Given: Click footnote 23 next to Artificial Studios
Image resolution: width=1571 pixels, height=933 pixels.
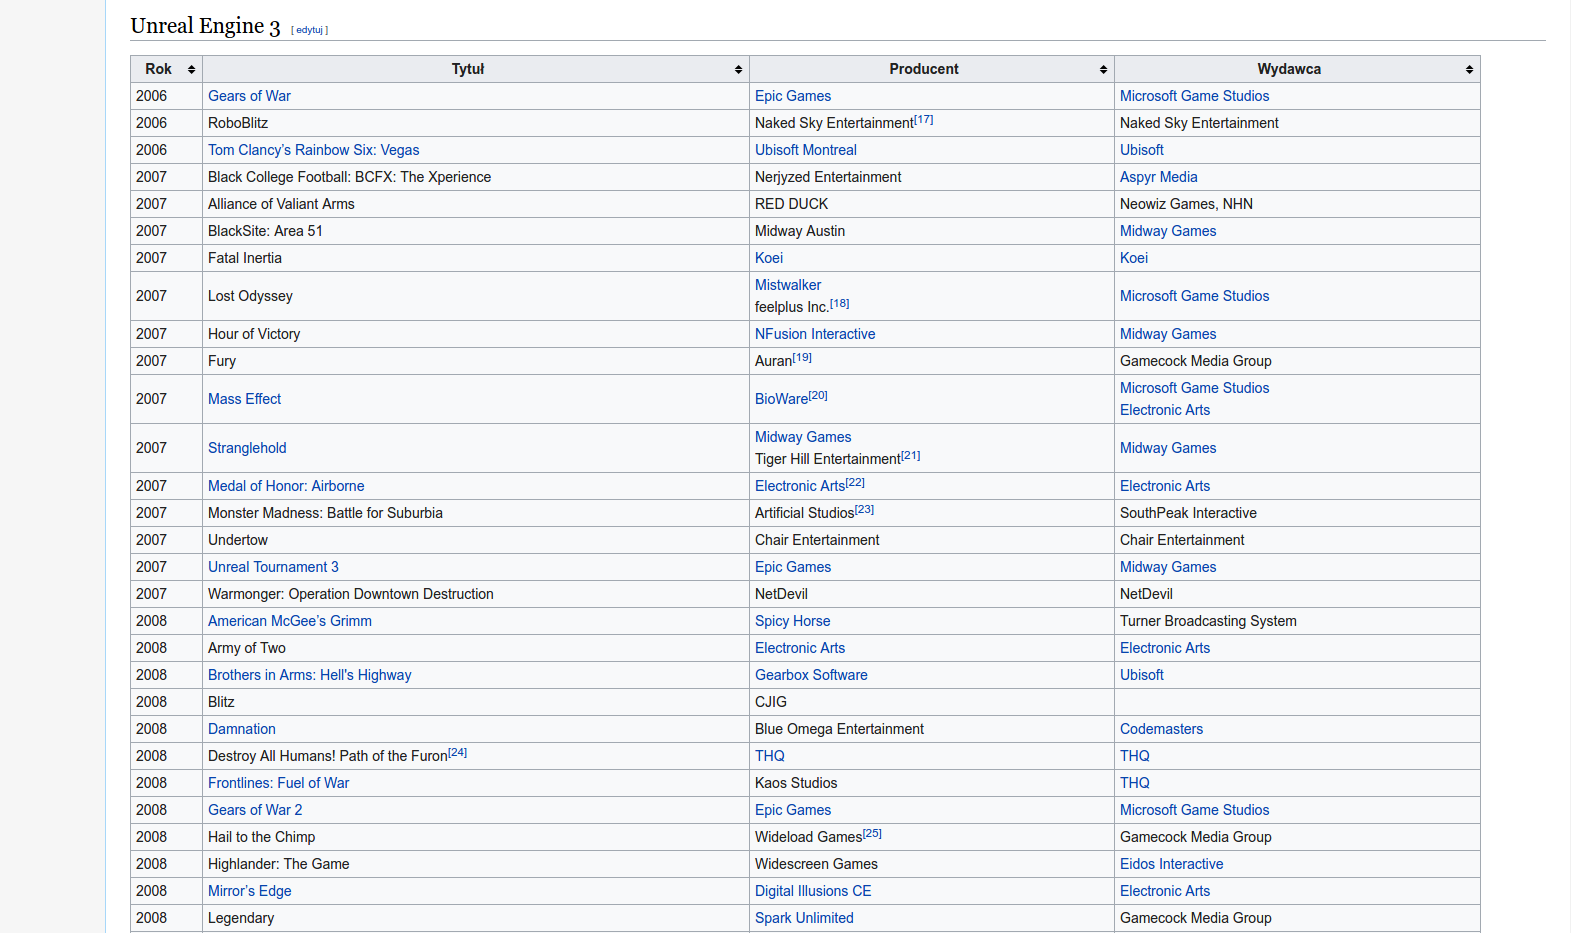Looking at the screenshot, I should [x=865, y=509].
